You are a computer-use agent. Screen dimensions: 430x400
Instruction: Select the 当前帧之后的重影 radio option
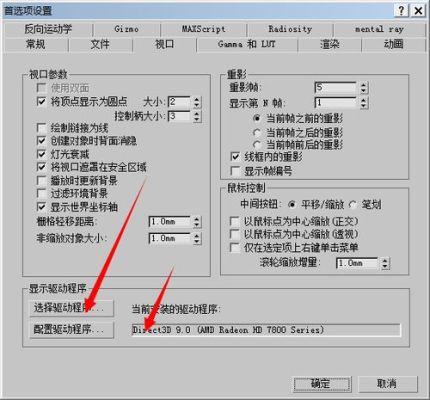[257, 133]
